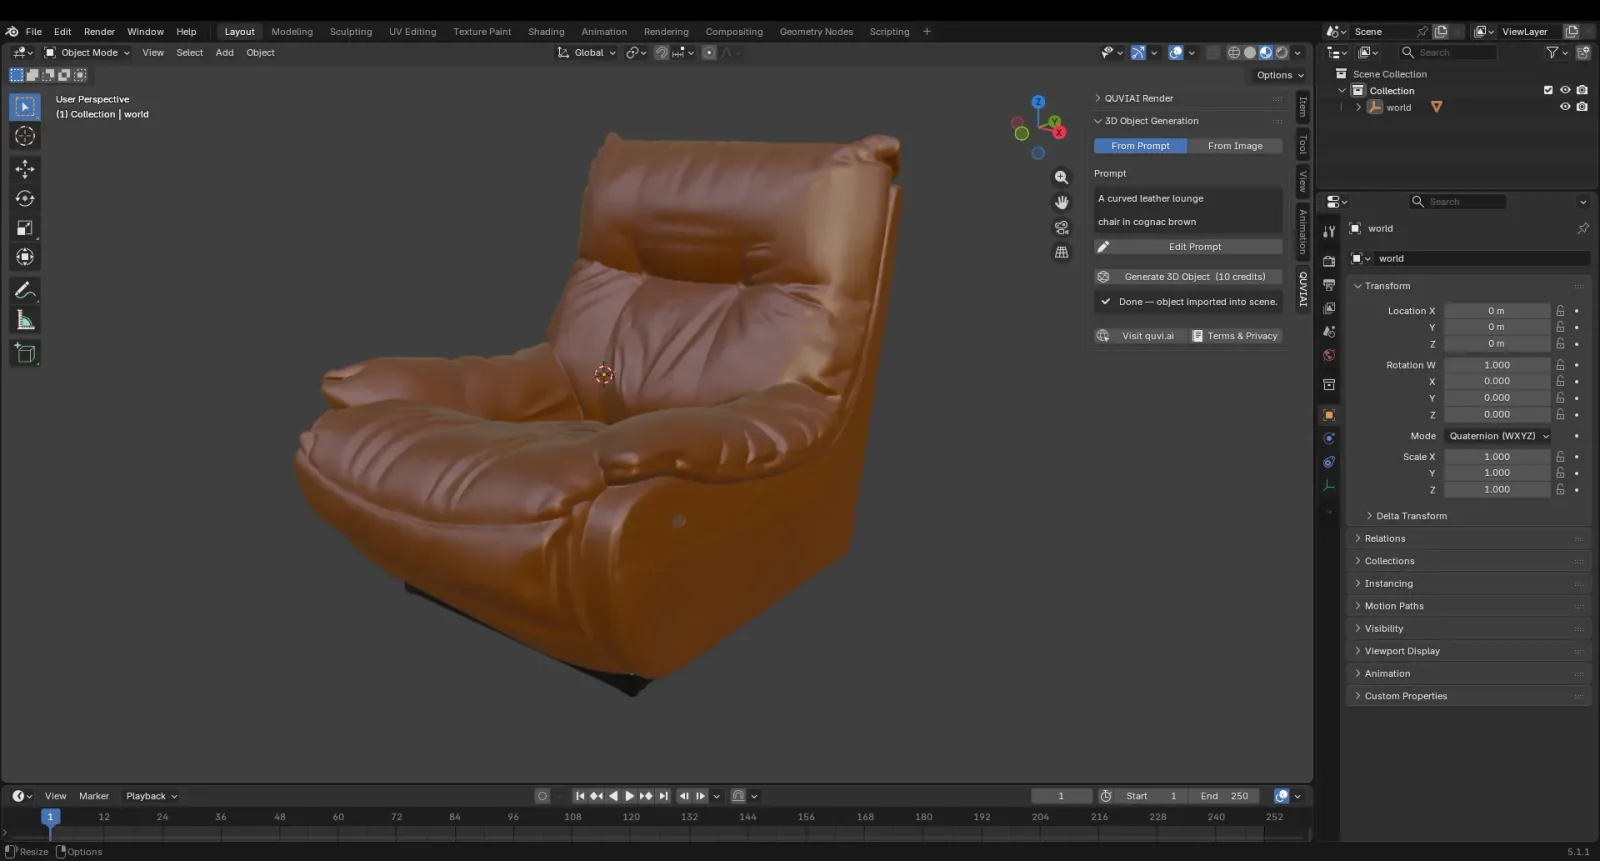Select the Measure tool
The width and height of the screenshot is (1600, 861).
pos(25,320)
